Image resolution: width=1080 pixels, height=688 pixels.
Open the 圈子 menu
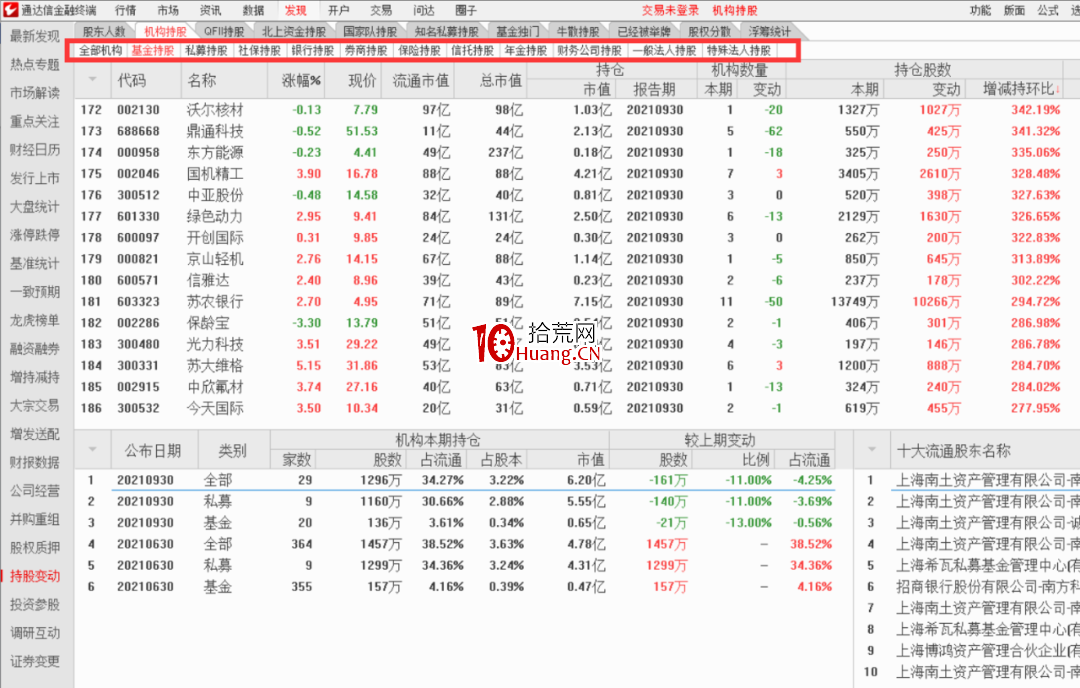tap(466, 10)
